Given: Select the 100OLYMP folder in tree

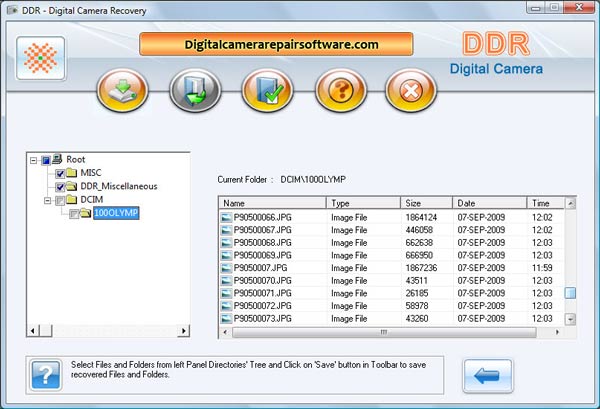Looking at the screenshot, I should [116, 213].
